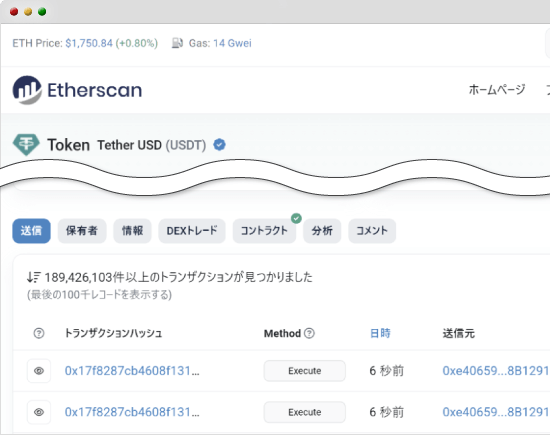550x435 pixels.
Task: Open first row sender address 0xe40659...8B1291
Action: 496,371
